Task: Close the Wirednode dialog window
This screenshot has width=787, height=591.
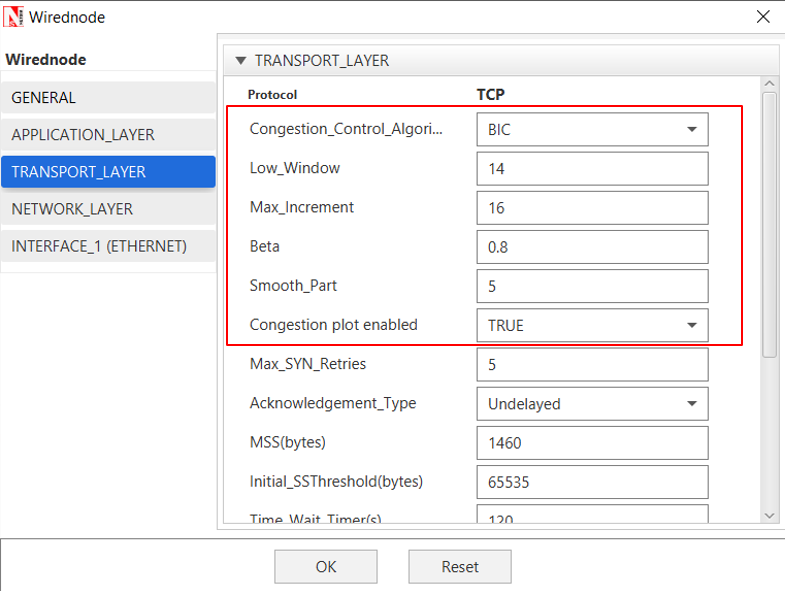Action: [763, 17]
